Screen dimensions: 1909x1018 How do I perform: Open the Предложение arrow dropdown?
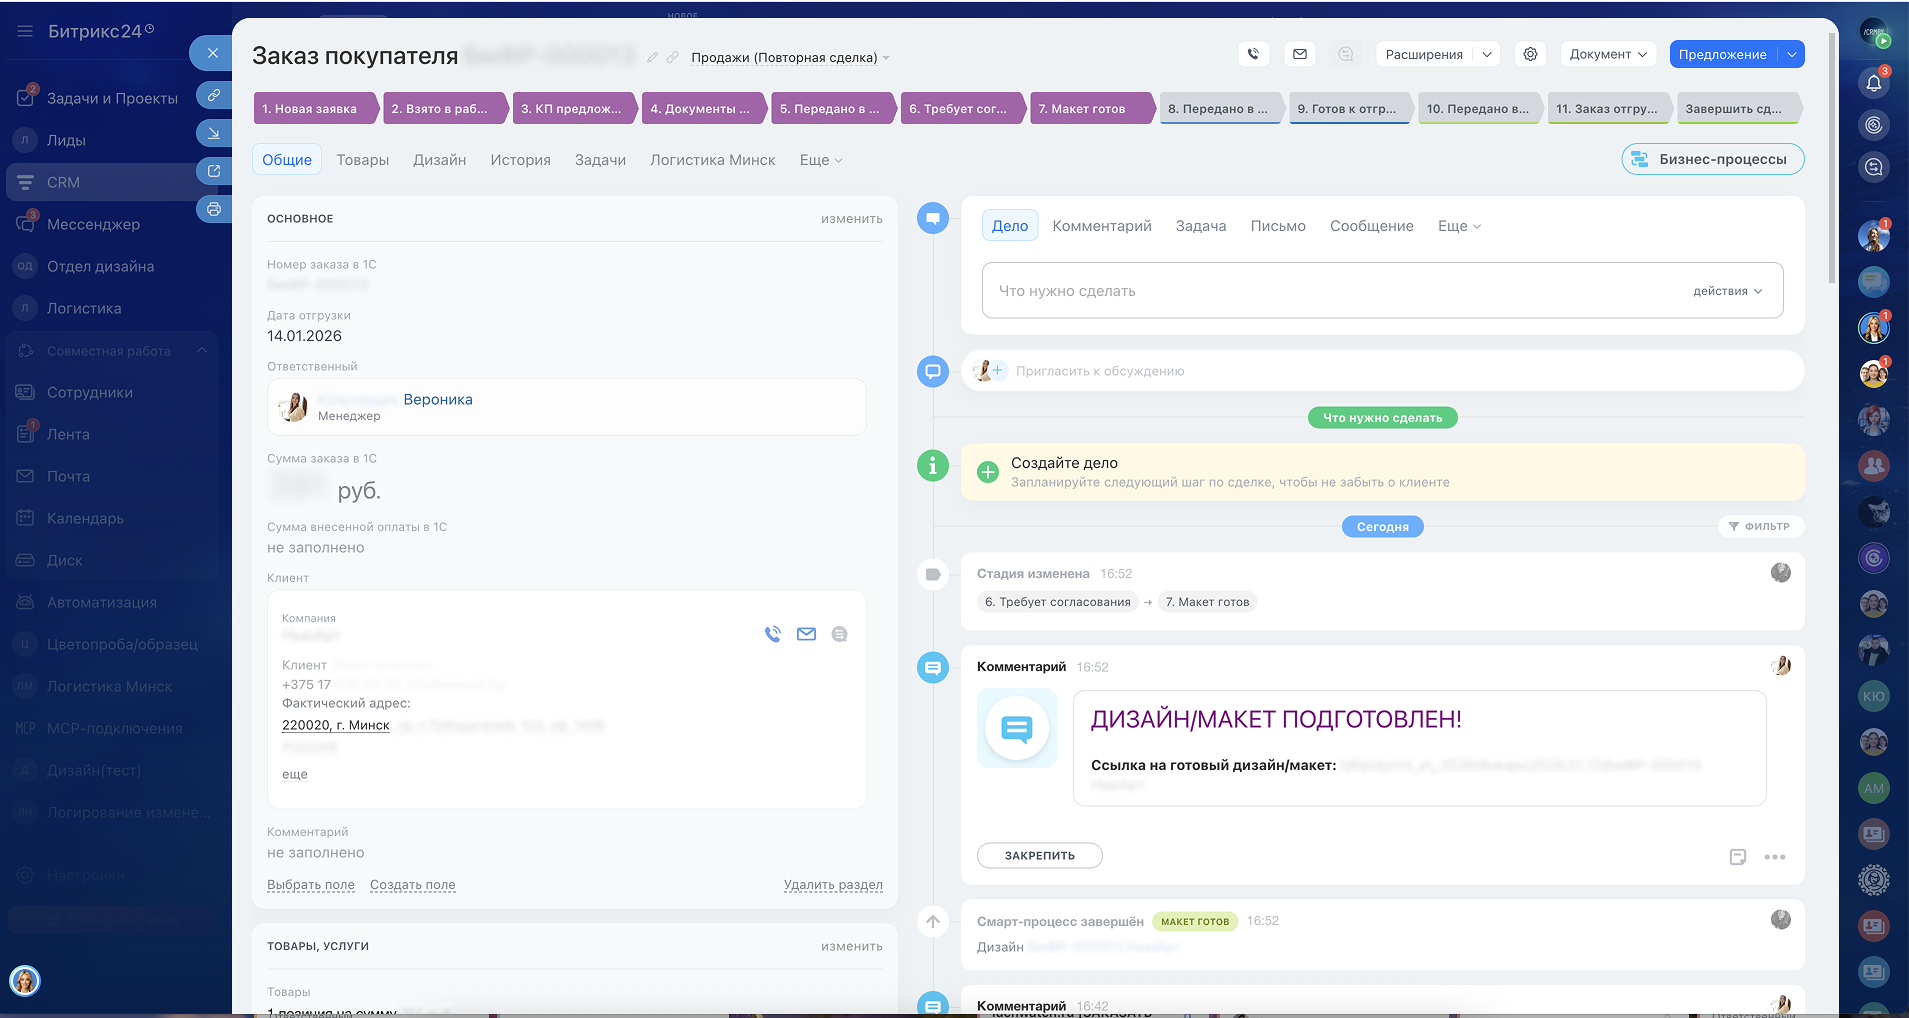[x=1792, y=54]
